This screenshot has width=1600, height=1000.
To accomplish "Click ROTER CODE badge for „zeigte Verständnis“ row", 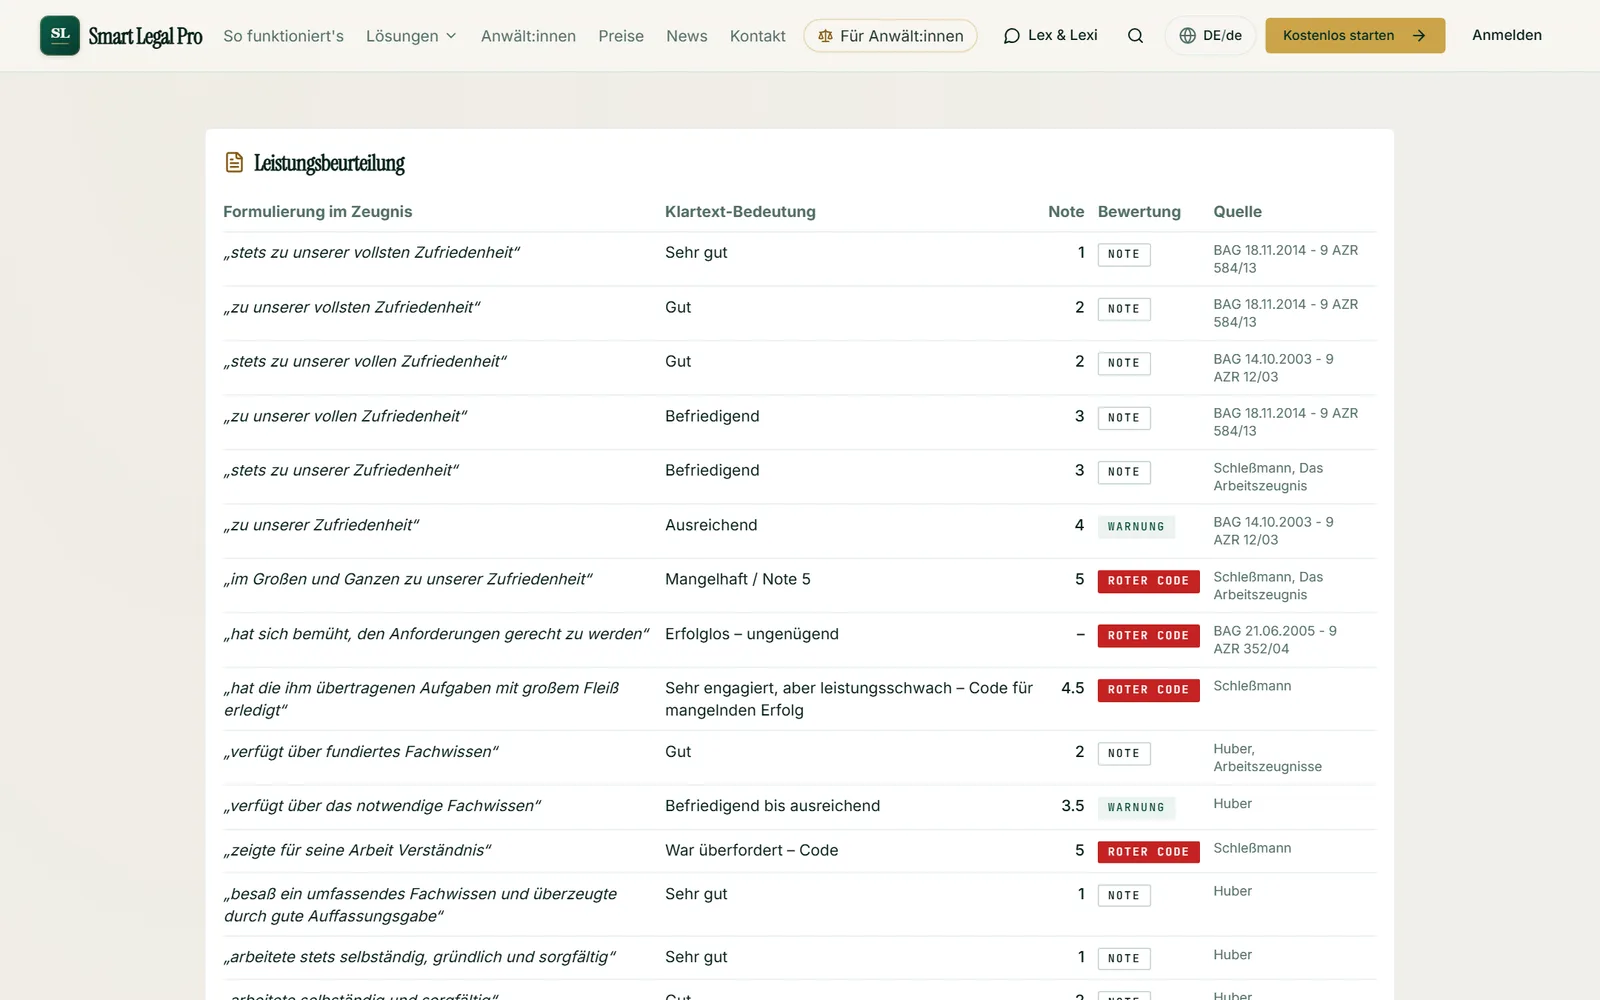I will point(1148,852).
